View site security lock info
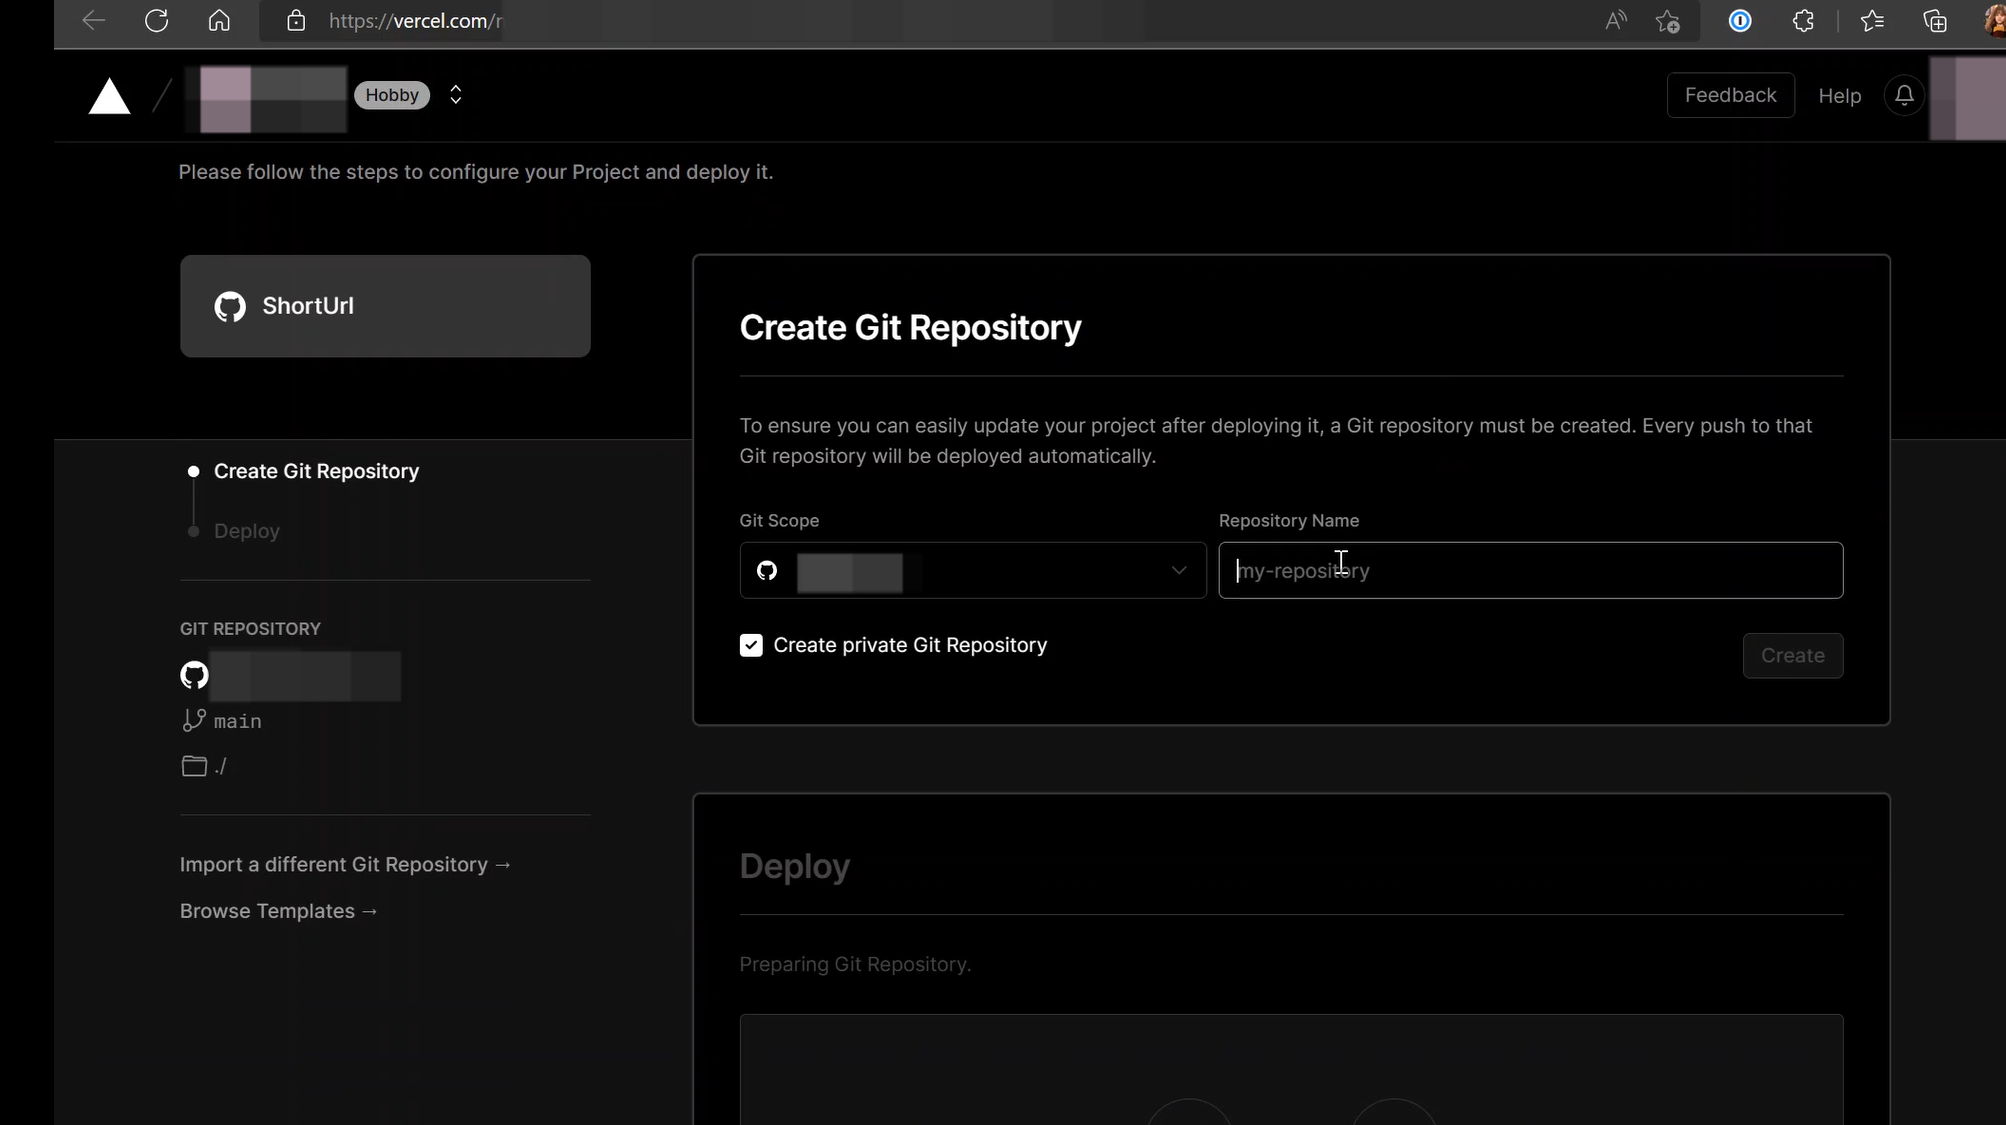 click(x=296, y=21)
